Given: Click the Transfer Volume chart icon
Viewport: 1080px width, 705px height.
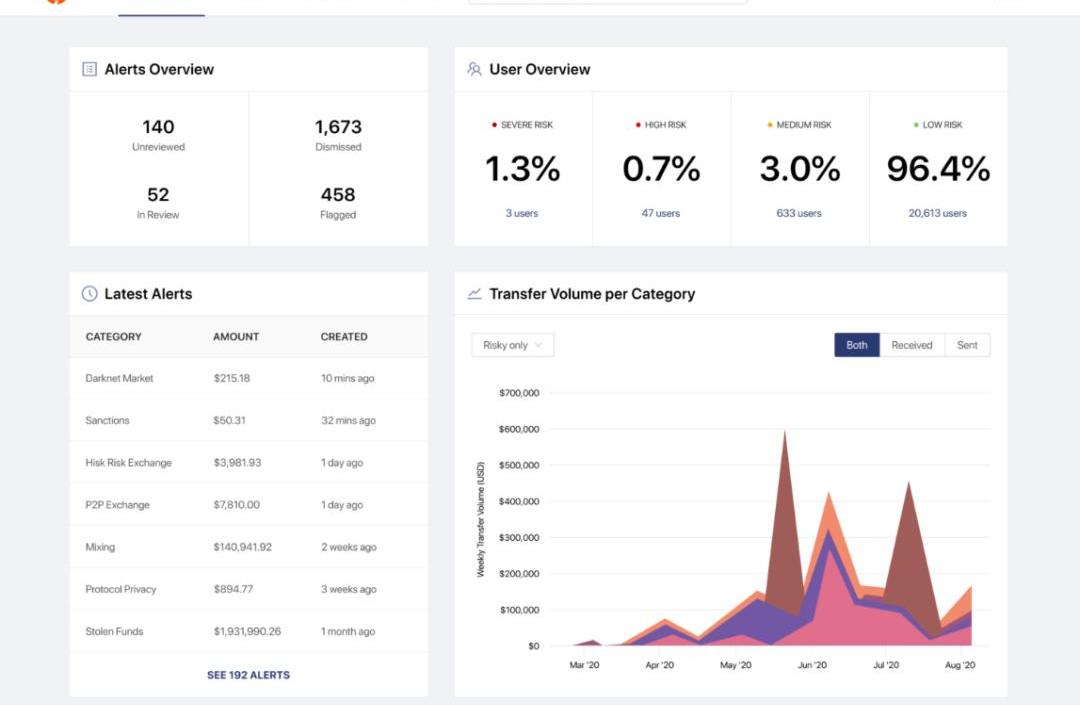Looking at the screenshot, I should pyautogui.click(x=474, y=294).
